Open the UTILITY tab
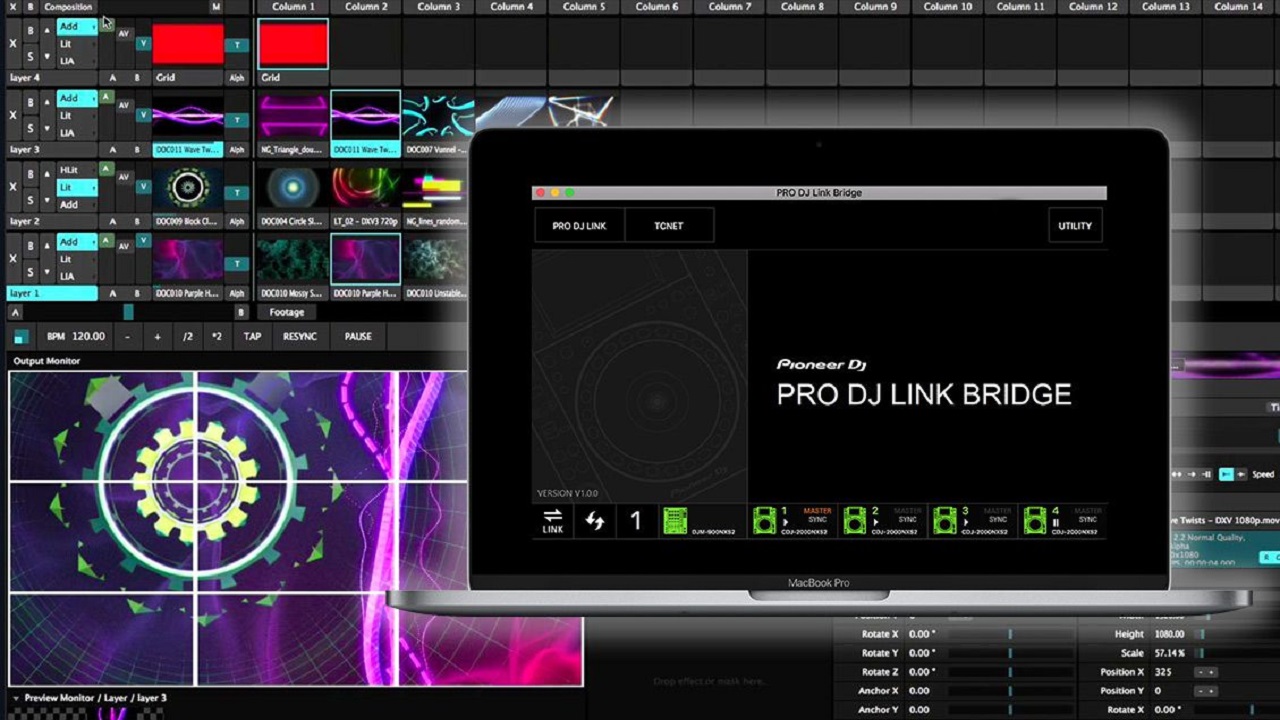 click(x=1075, y=226)
